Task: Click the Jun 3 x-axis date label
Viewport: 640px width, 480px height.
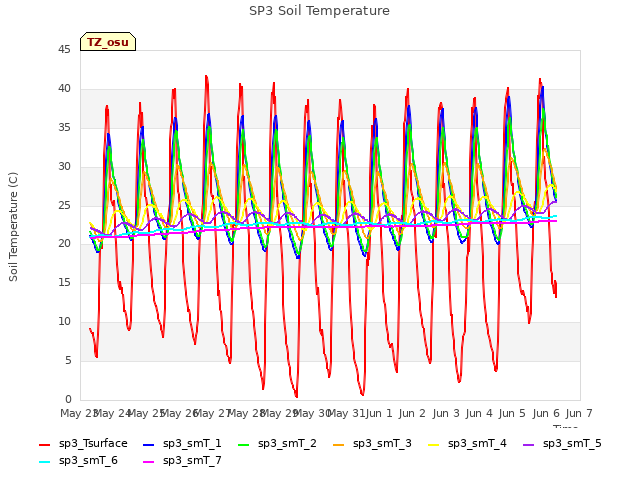Action: pyautogui.click(x=446, y=413)
